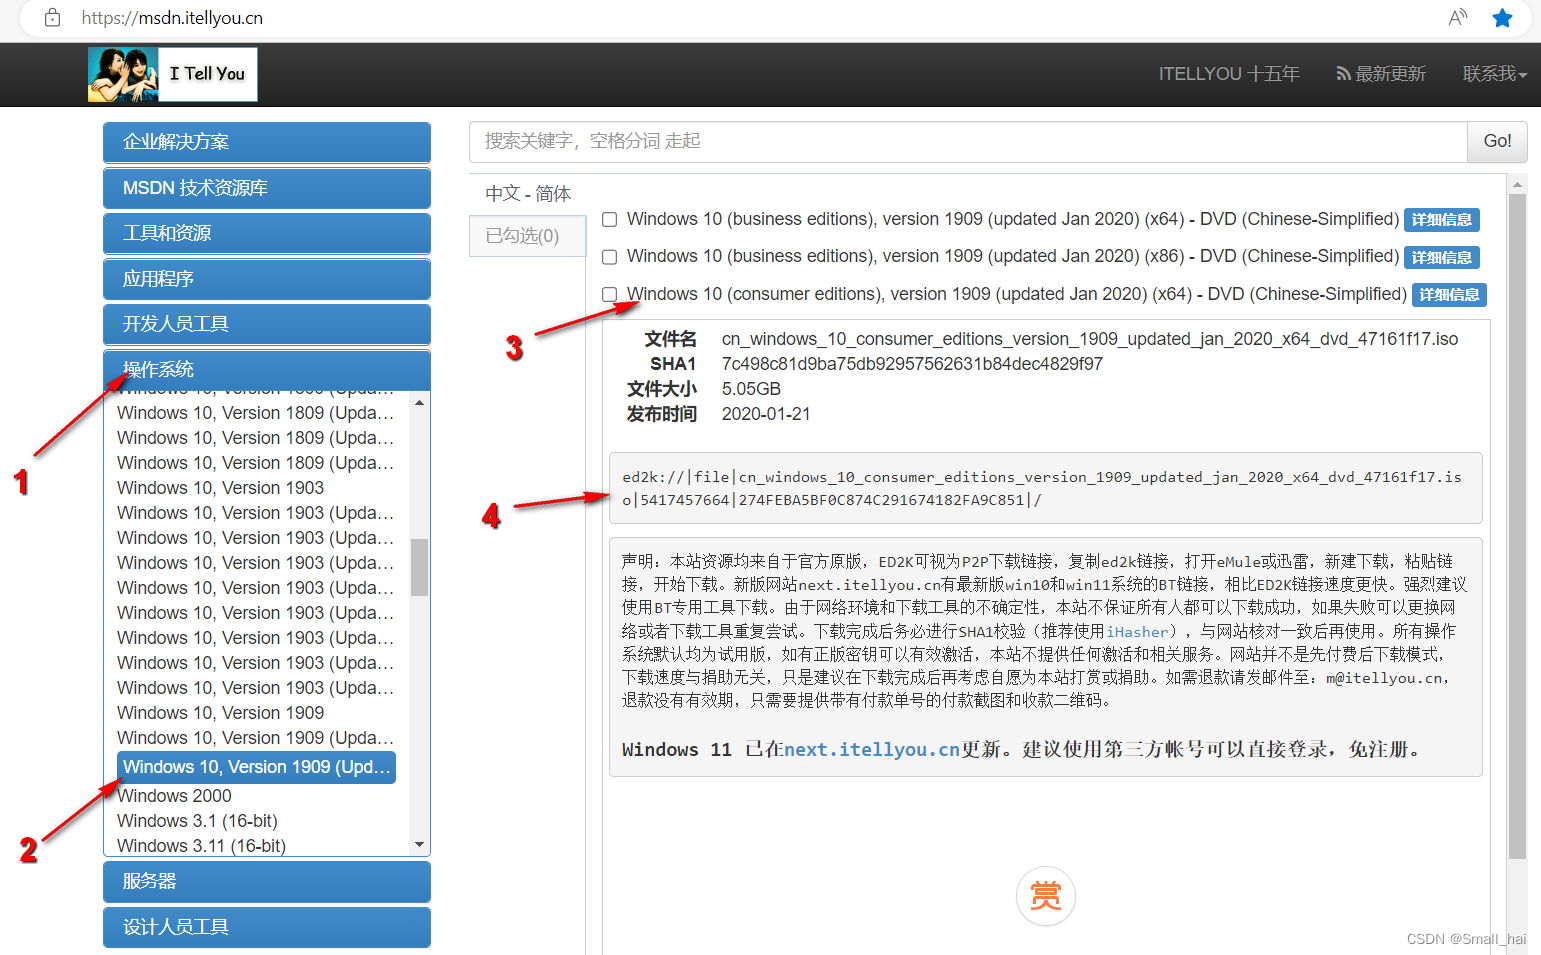Toggle 详细信息 for consumer editions x64
The height and width of the screenshot is (955, 1541).
coord(1449,295)
